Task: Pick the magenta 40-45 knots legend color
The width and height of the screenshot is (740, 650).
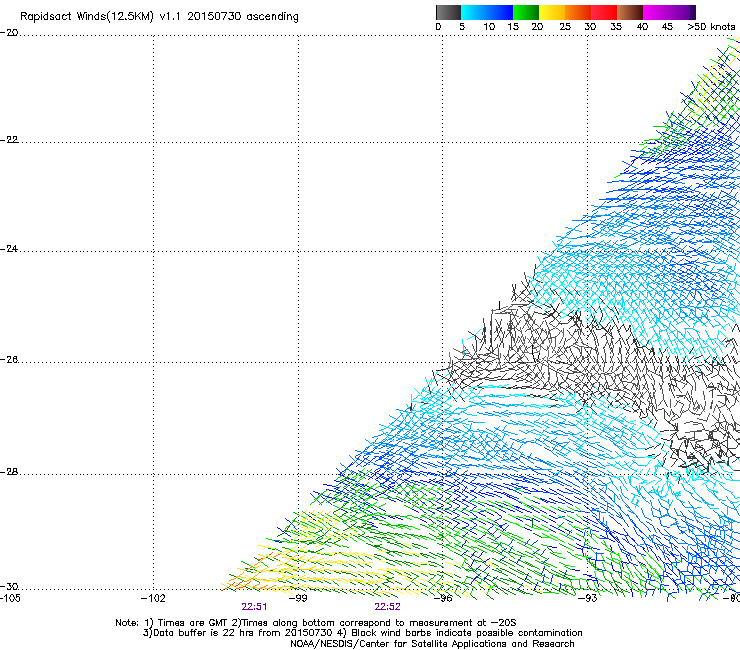Action: [x=656, y=12]
